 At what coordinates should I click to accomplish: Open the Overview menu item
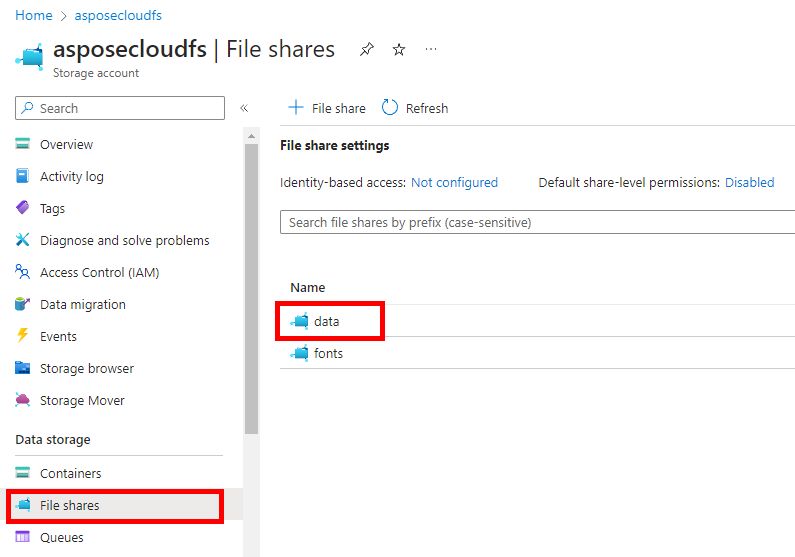[66, 144]
